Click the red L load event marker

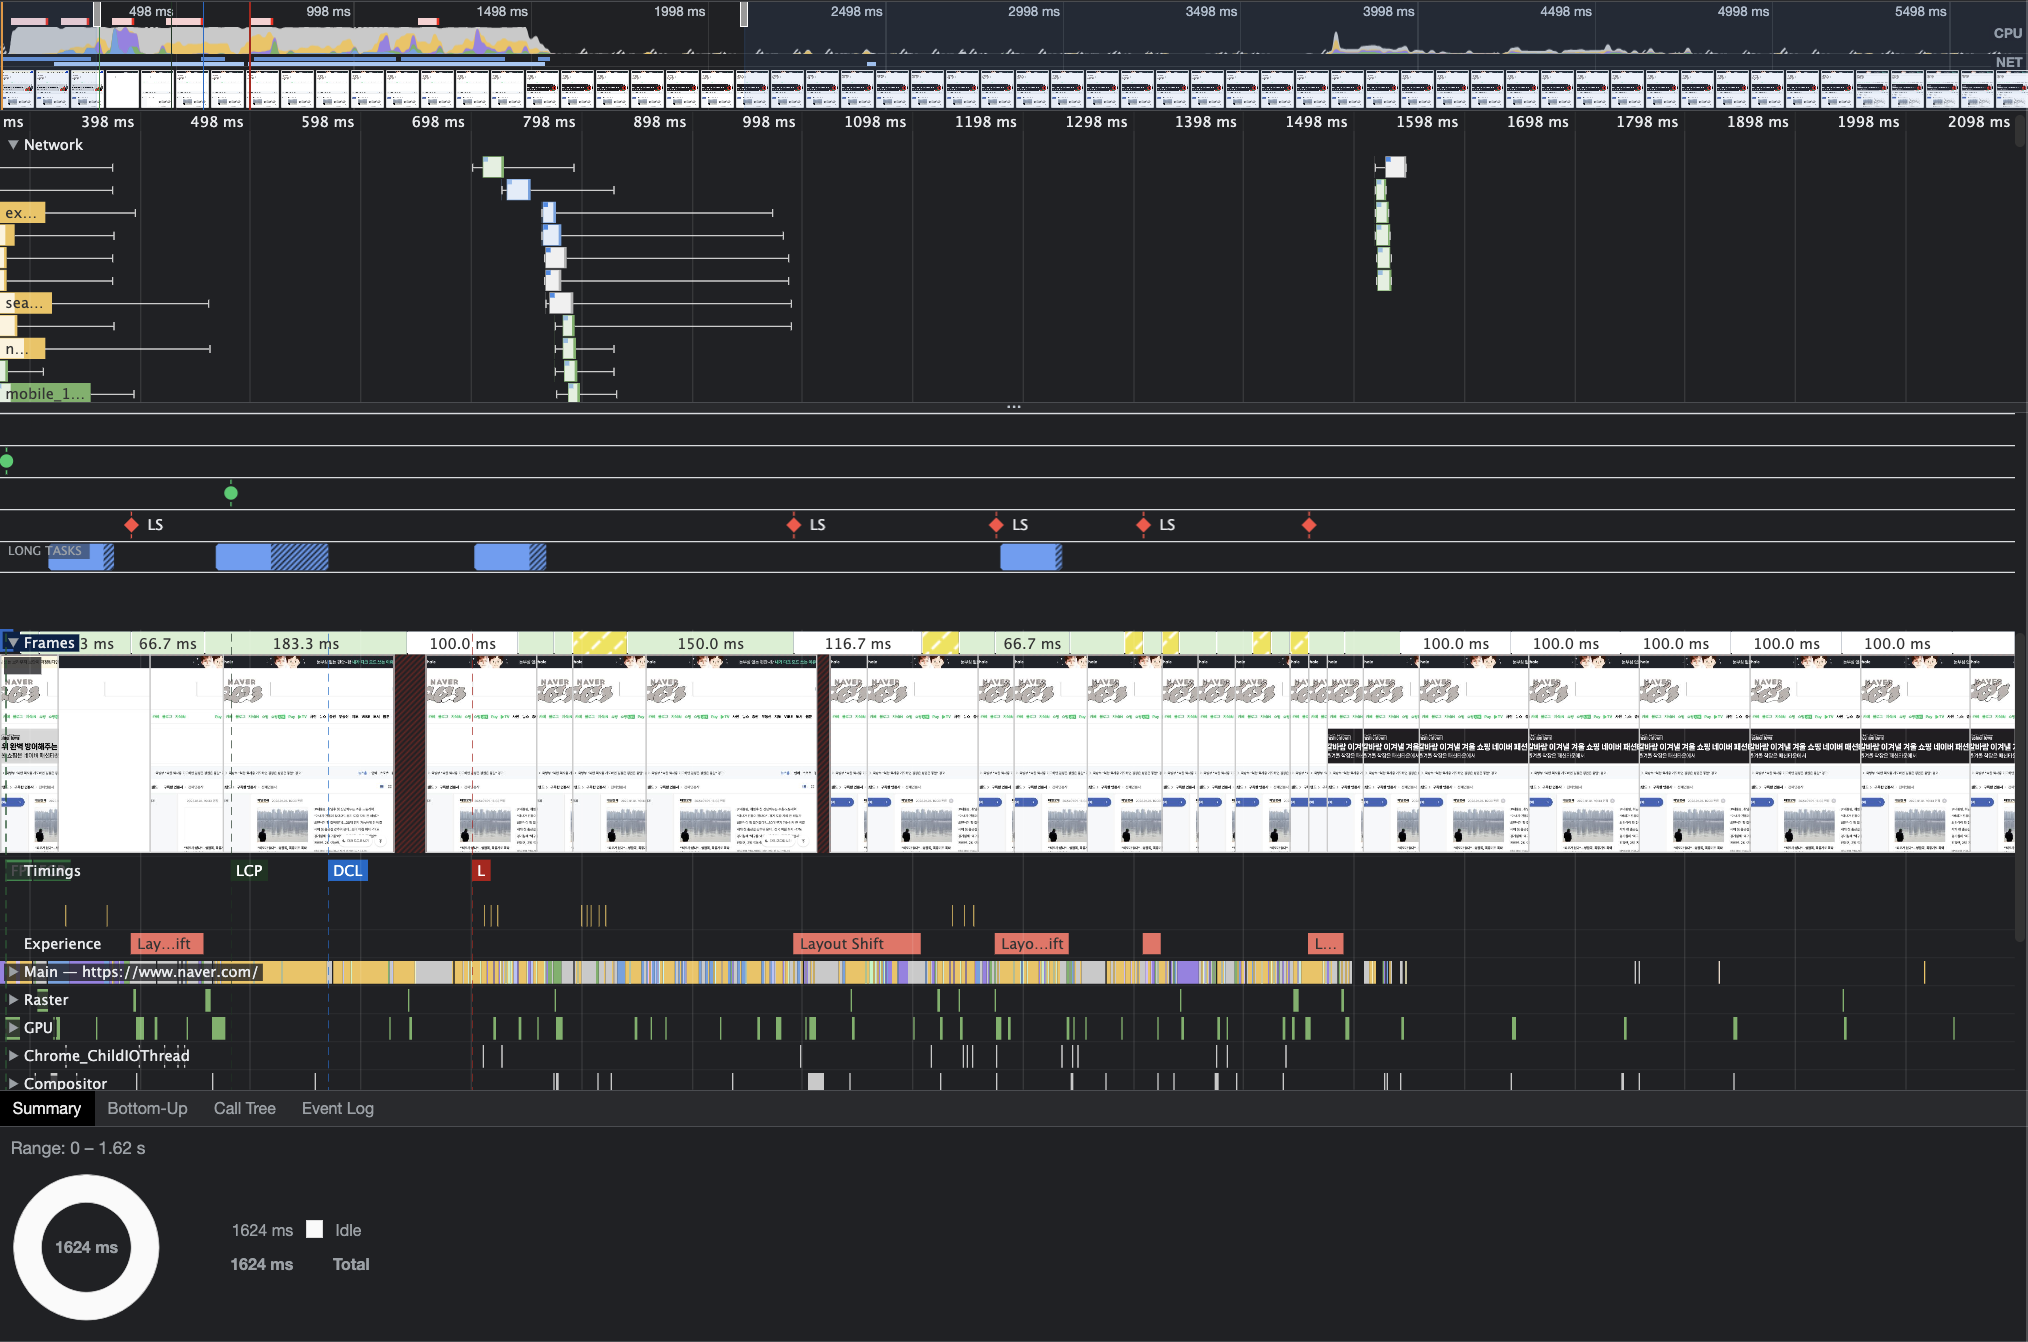pos(481,871)
